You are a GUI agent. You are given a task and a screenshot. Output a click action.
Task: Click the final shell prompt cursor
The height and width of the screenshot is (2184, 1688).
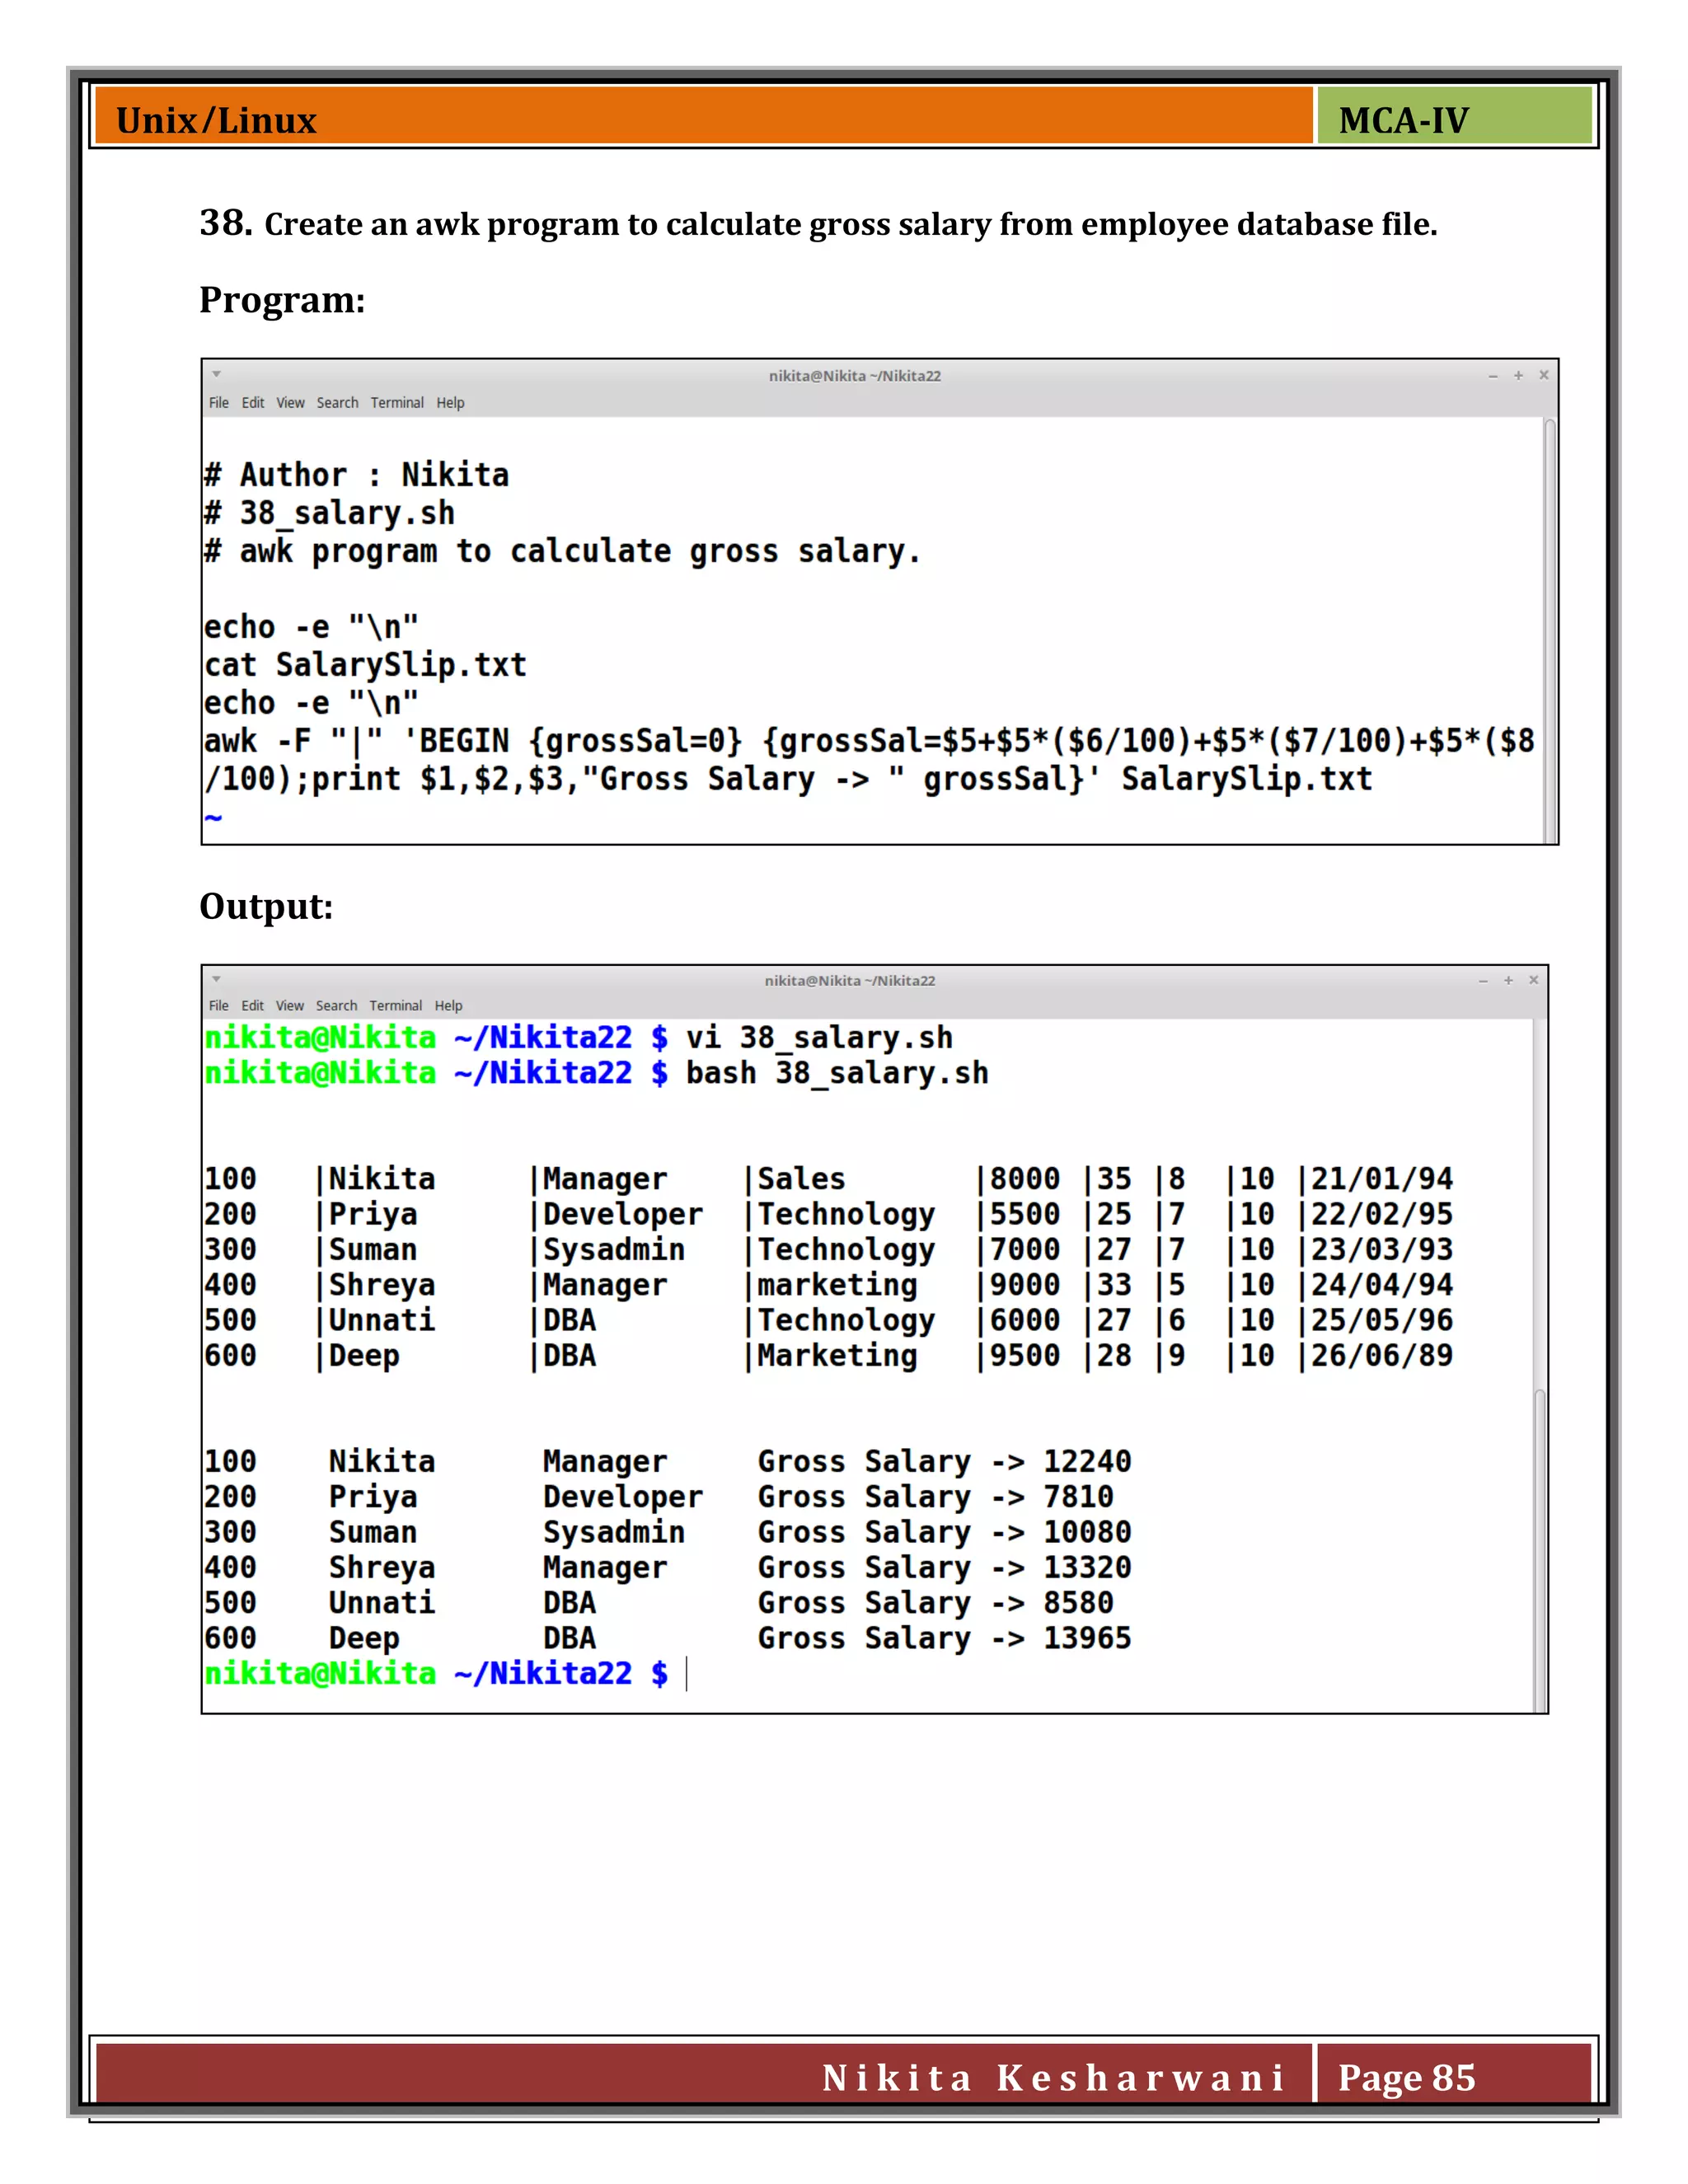tap(687, 1674)
